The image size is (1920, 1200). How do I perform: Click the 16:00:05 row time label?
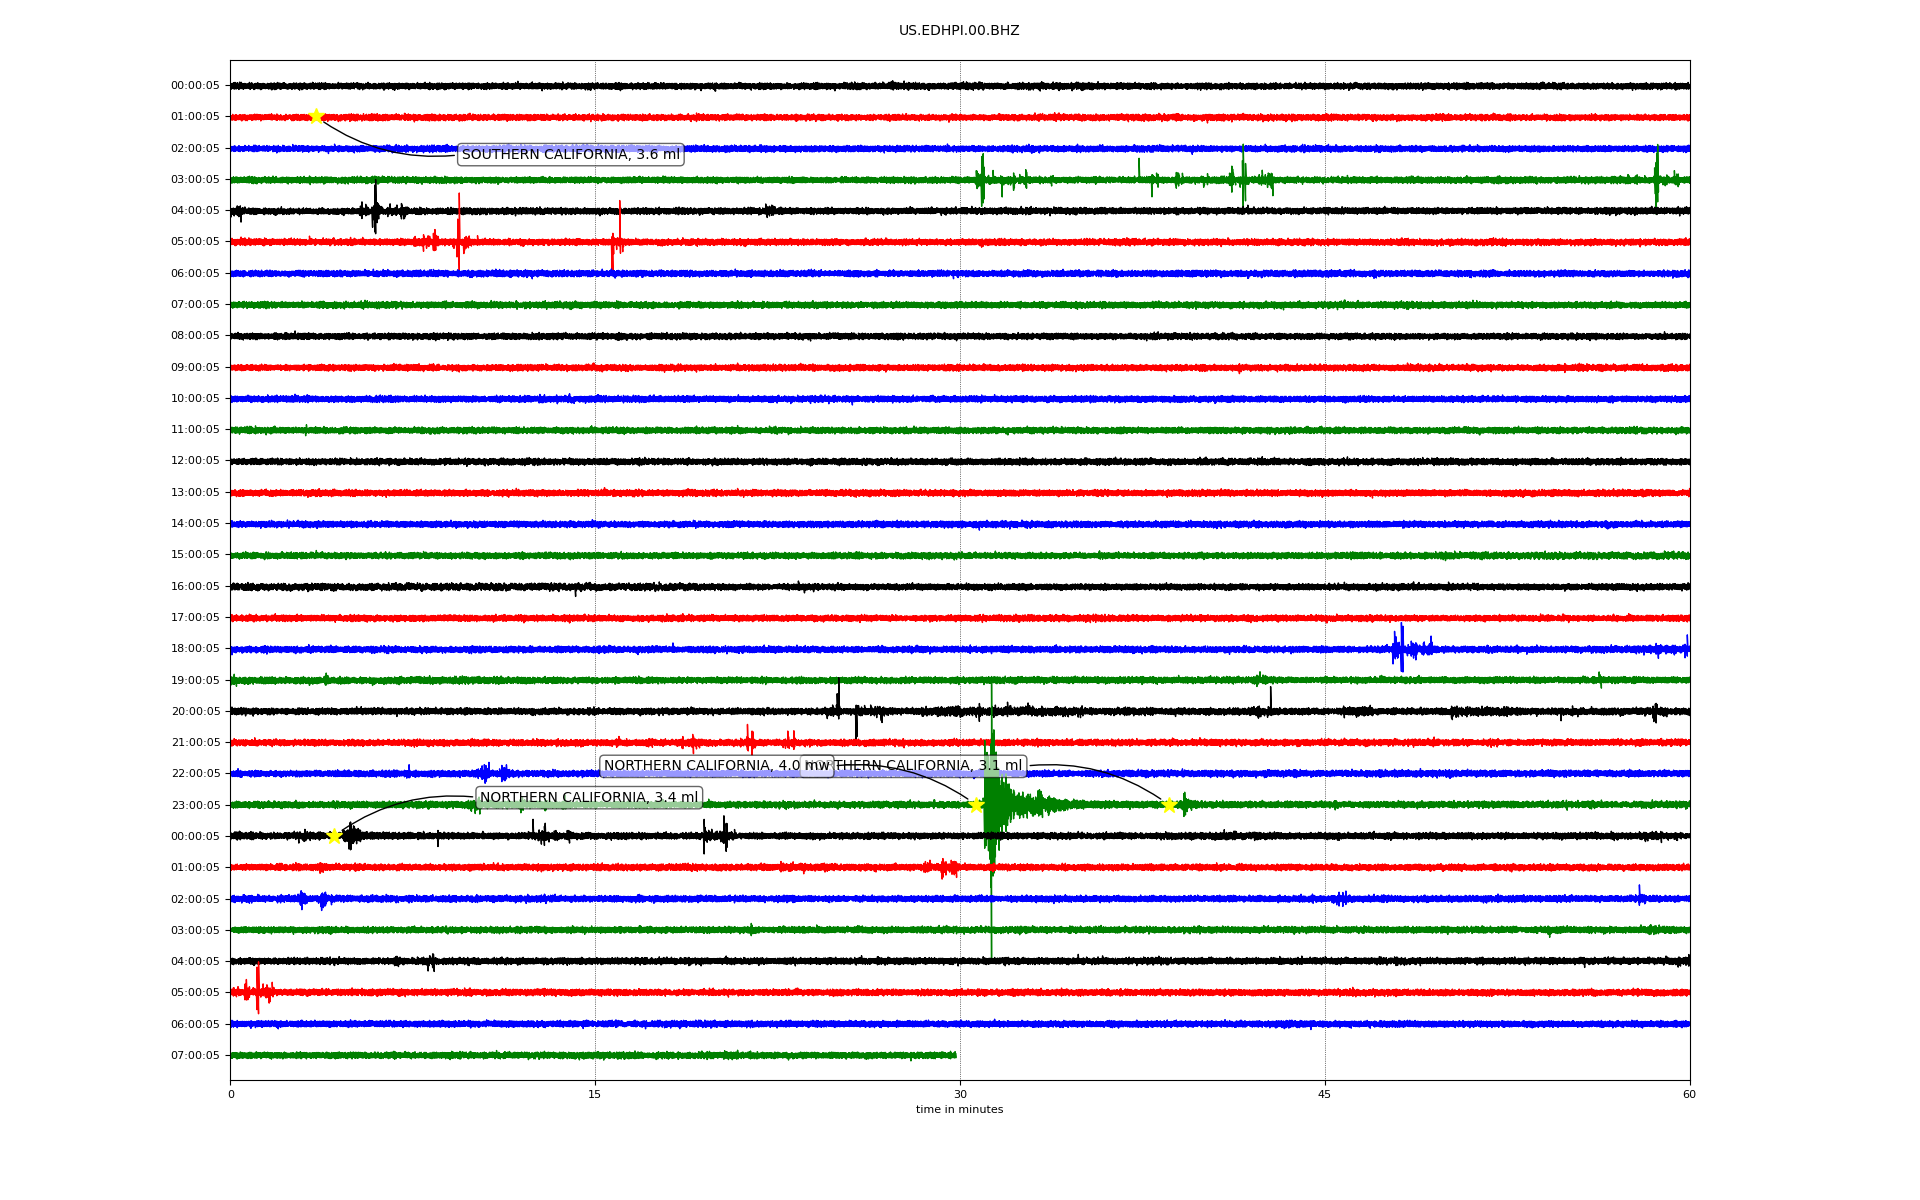tap(195, 586)
